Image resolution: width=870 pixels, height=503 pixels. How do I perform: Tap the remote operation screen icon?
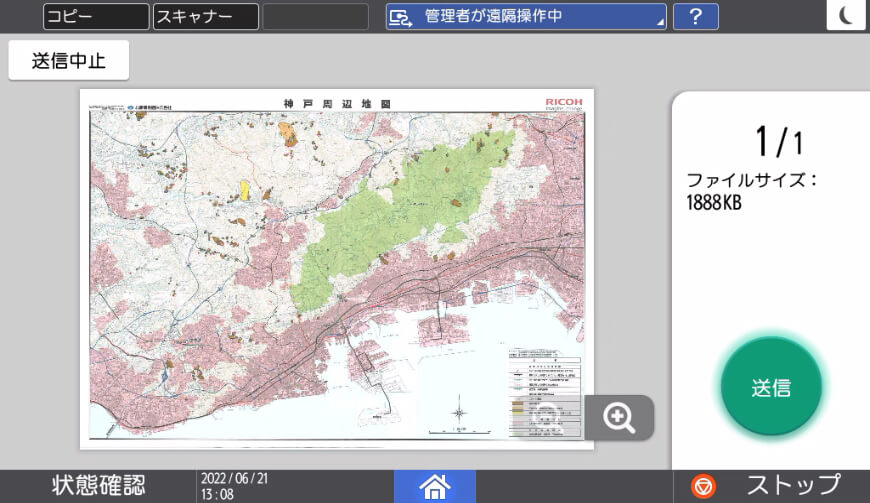[x=401, y=17]
